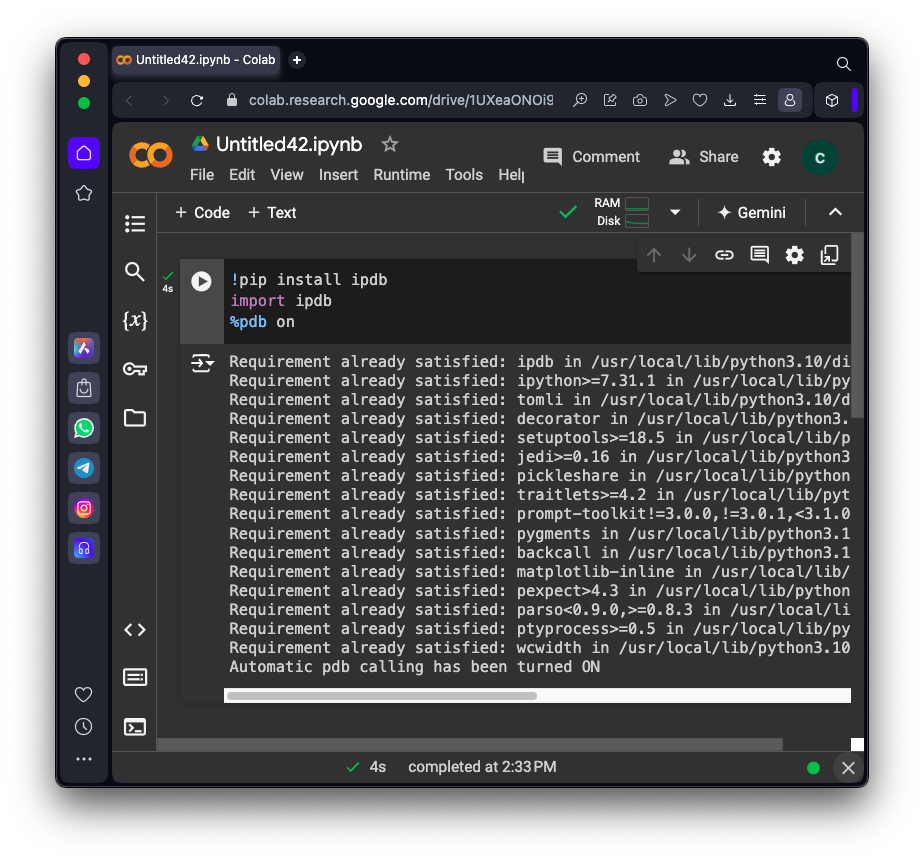Open Colab settings gear in header

click(771, 157)
